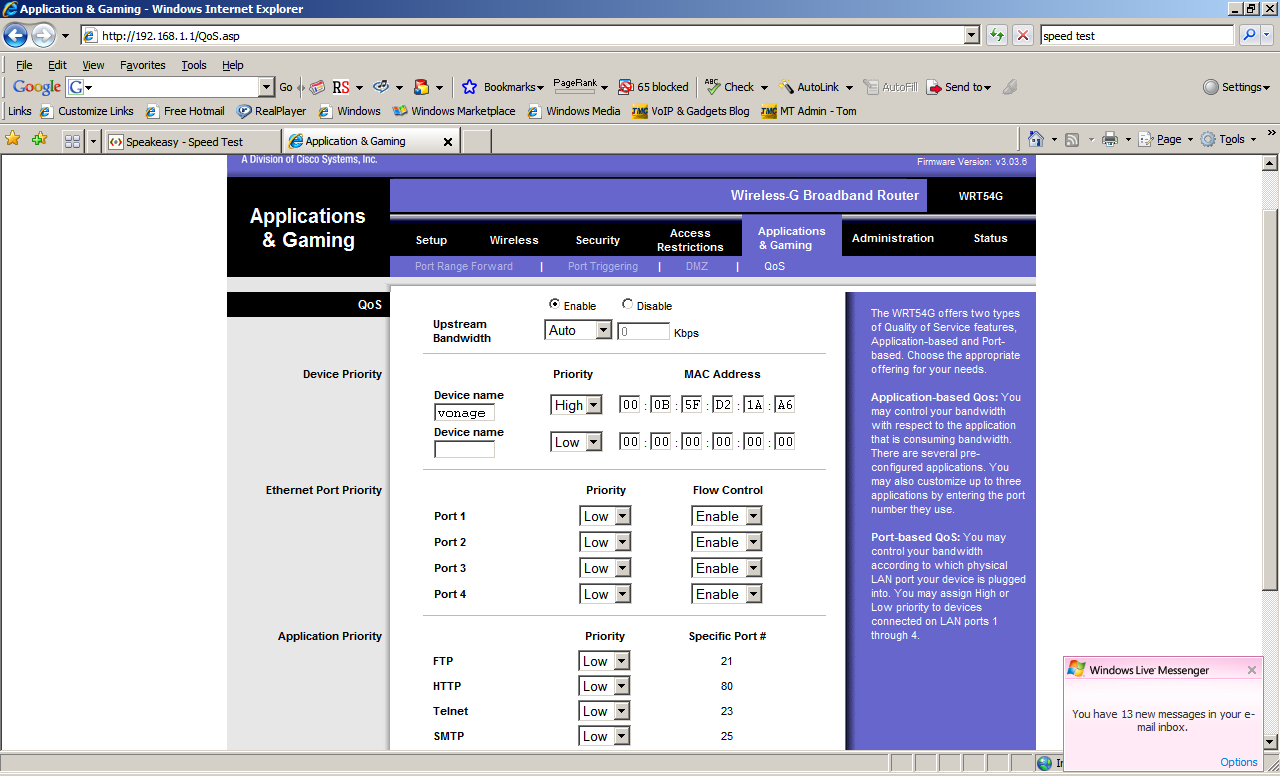Open the vonage device priority dropdown
This screenshot has height=776, width=1280.
pos(577,405)
